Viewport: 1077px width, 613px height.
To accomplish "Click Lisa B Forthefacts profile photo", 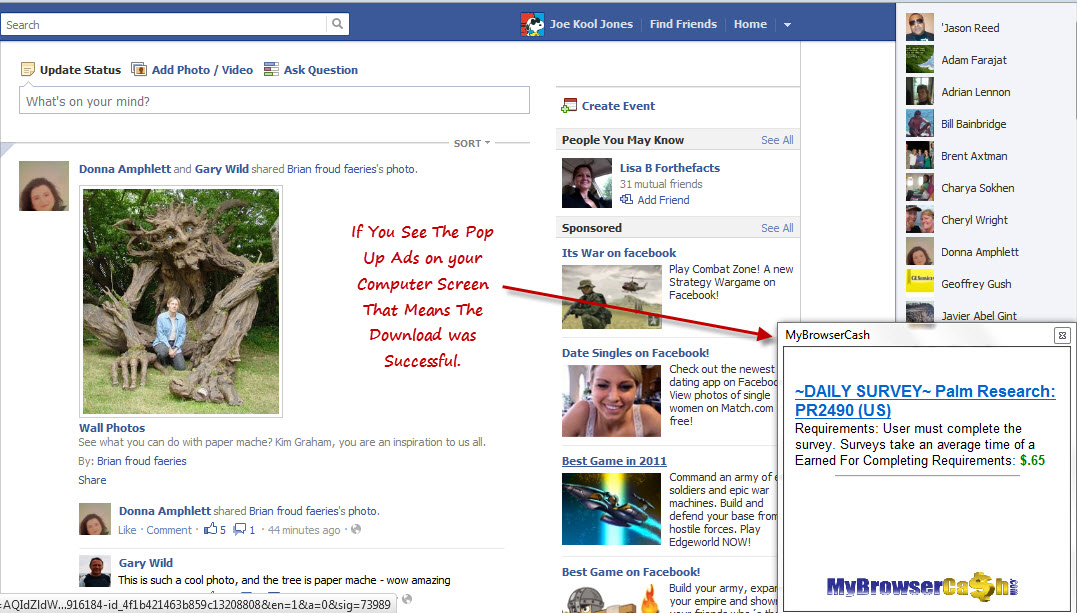I will pyautogui.click(x=587, y=183).
